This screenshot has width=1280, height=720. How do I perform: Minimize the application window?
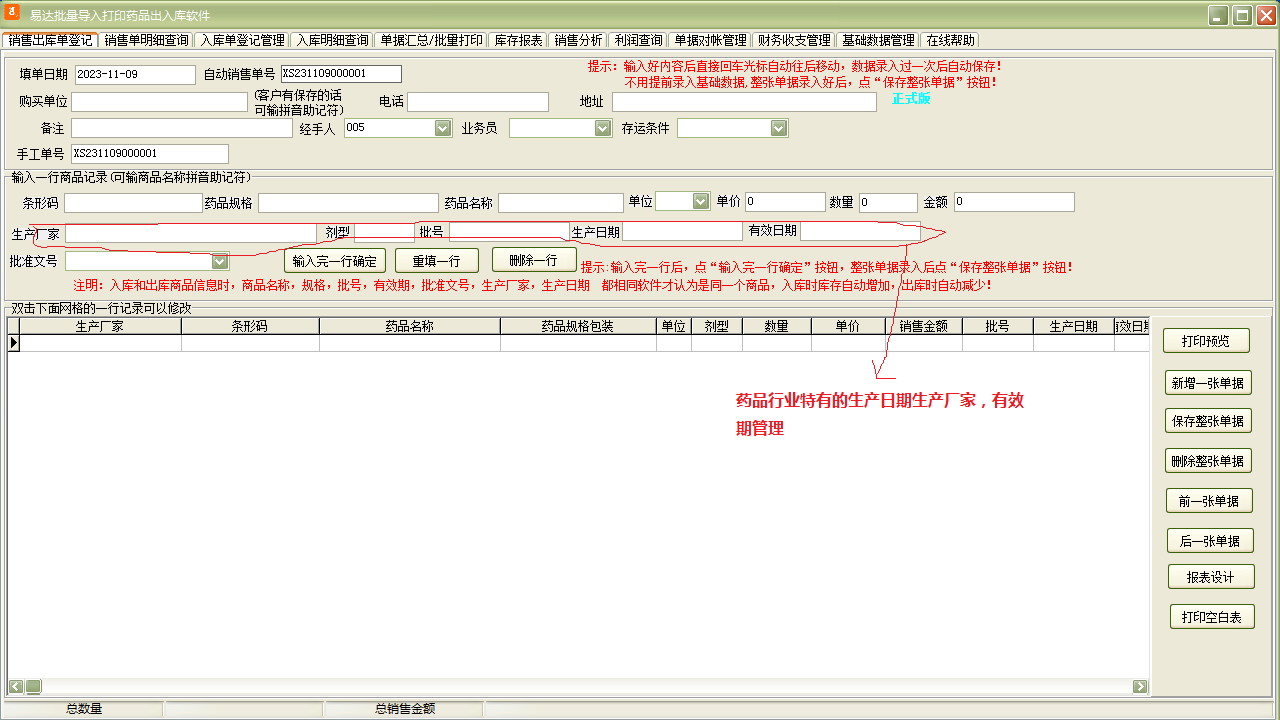(1218, 15)
